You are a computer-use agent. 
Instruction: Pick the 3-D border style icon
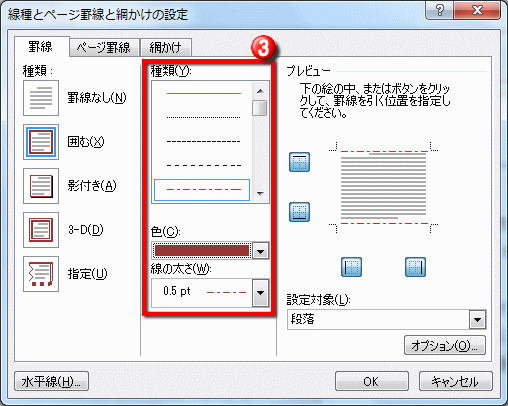click(41, 230)
